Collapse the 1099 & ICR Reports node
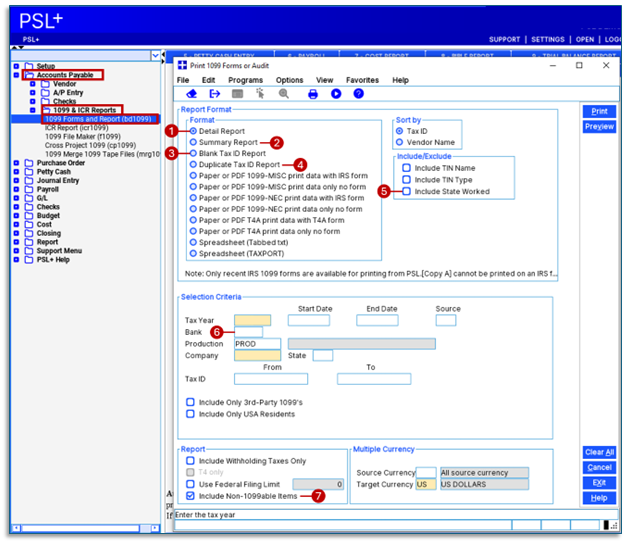Viewport: 626px width, 542px height. [x=33, y=110]
